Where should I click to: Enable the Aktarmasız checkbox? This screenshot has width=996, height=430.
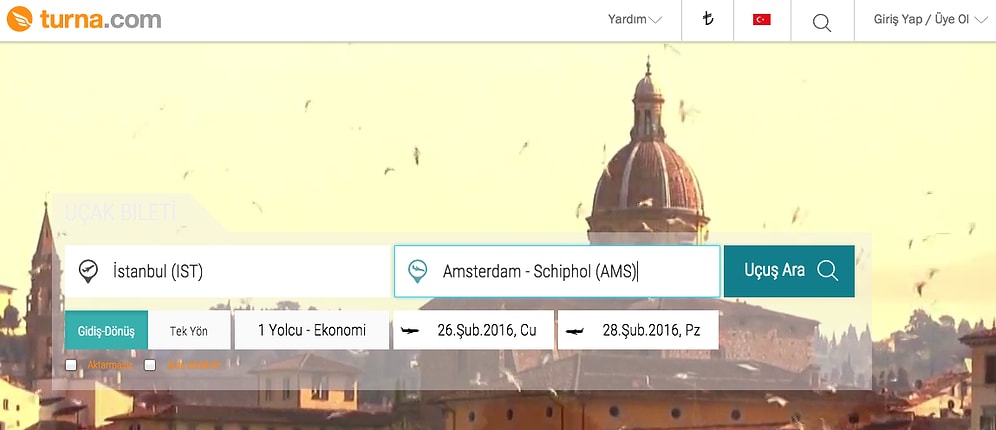[71, 365]
